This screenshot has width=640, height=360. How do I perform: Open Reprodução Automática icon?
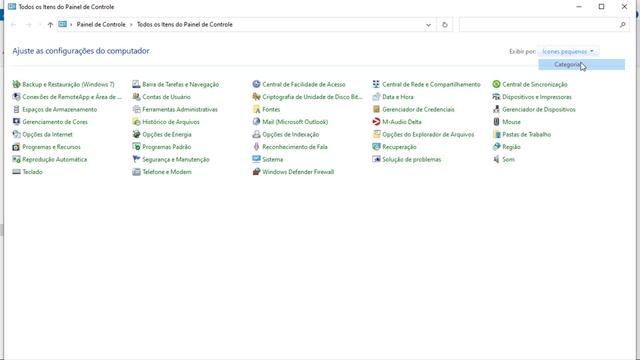click(x=16, y=159)
